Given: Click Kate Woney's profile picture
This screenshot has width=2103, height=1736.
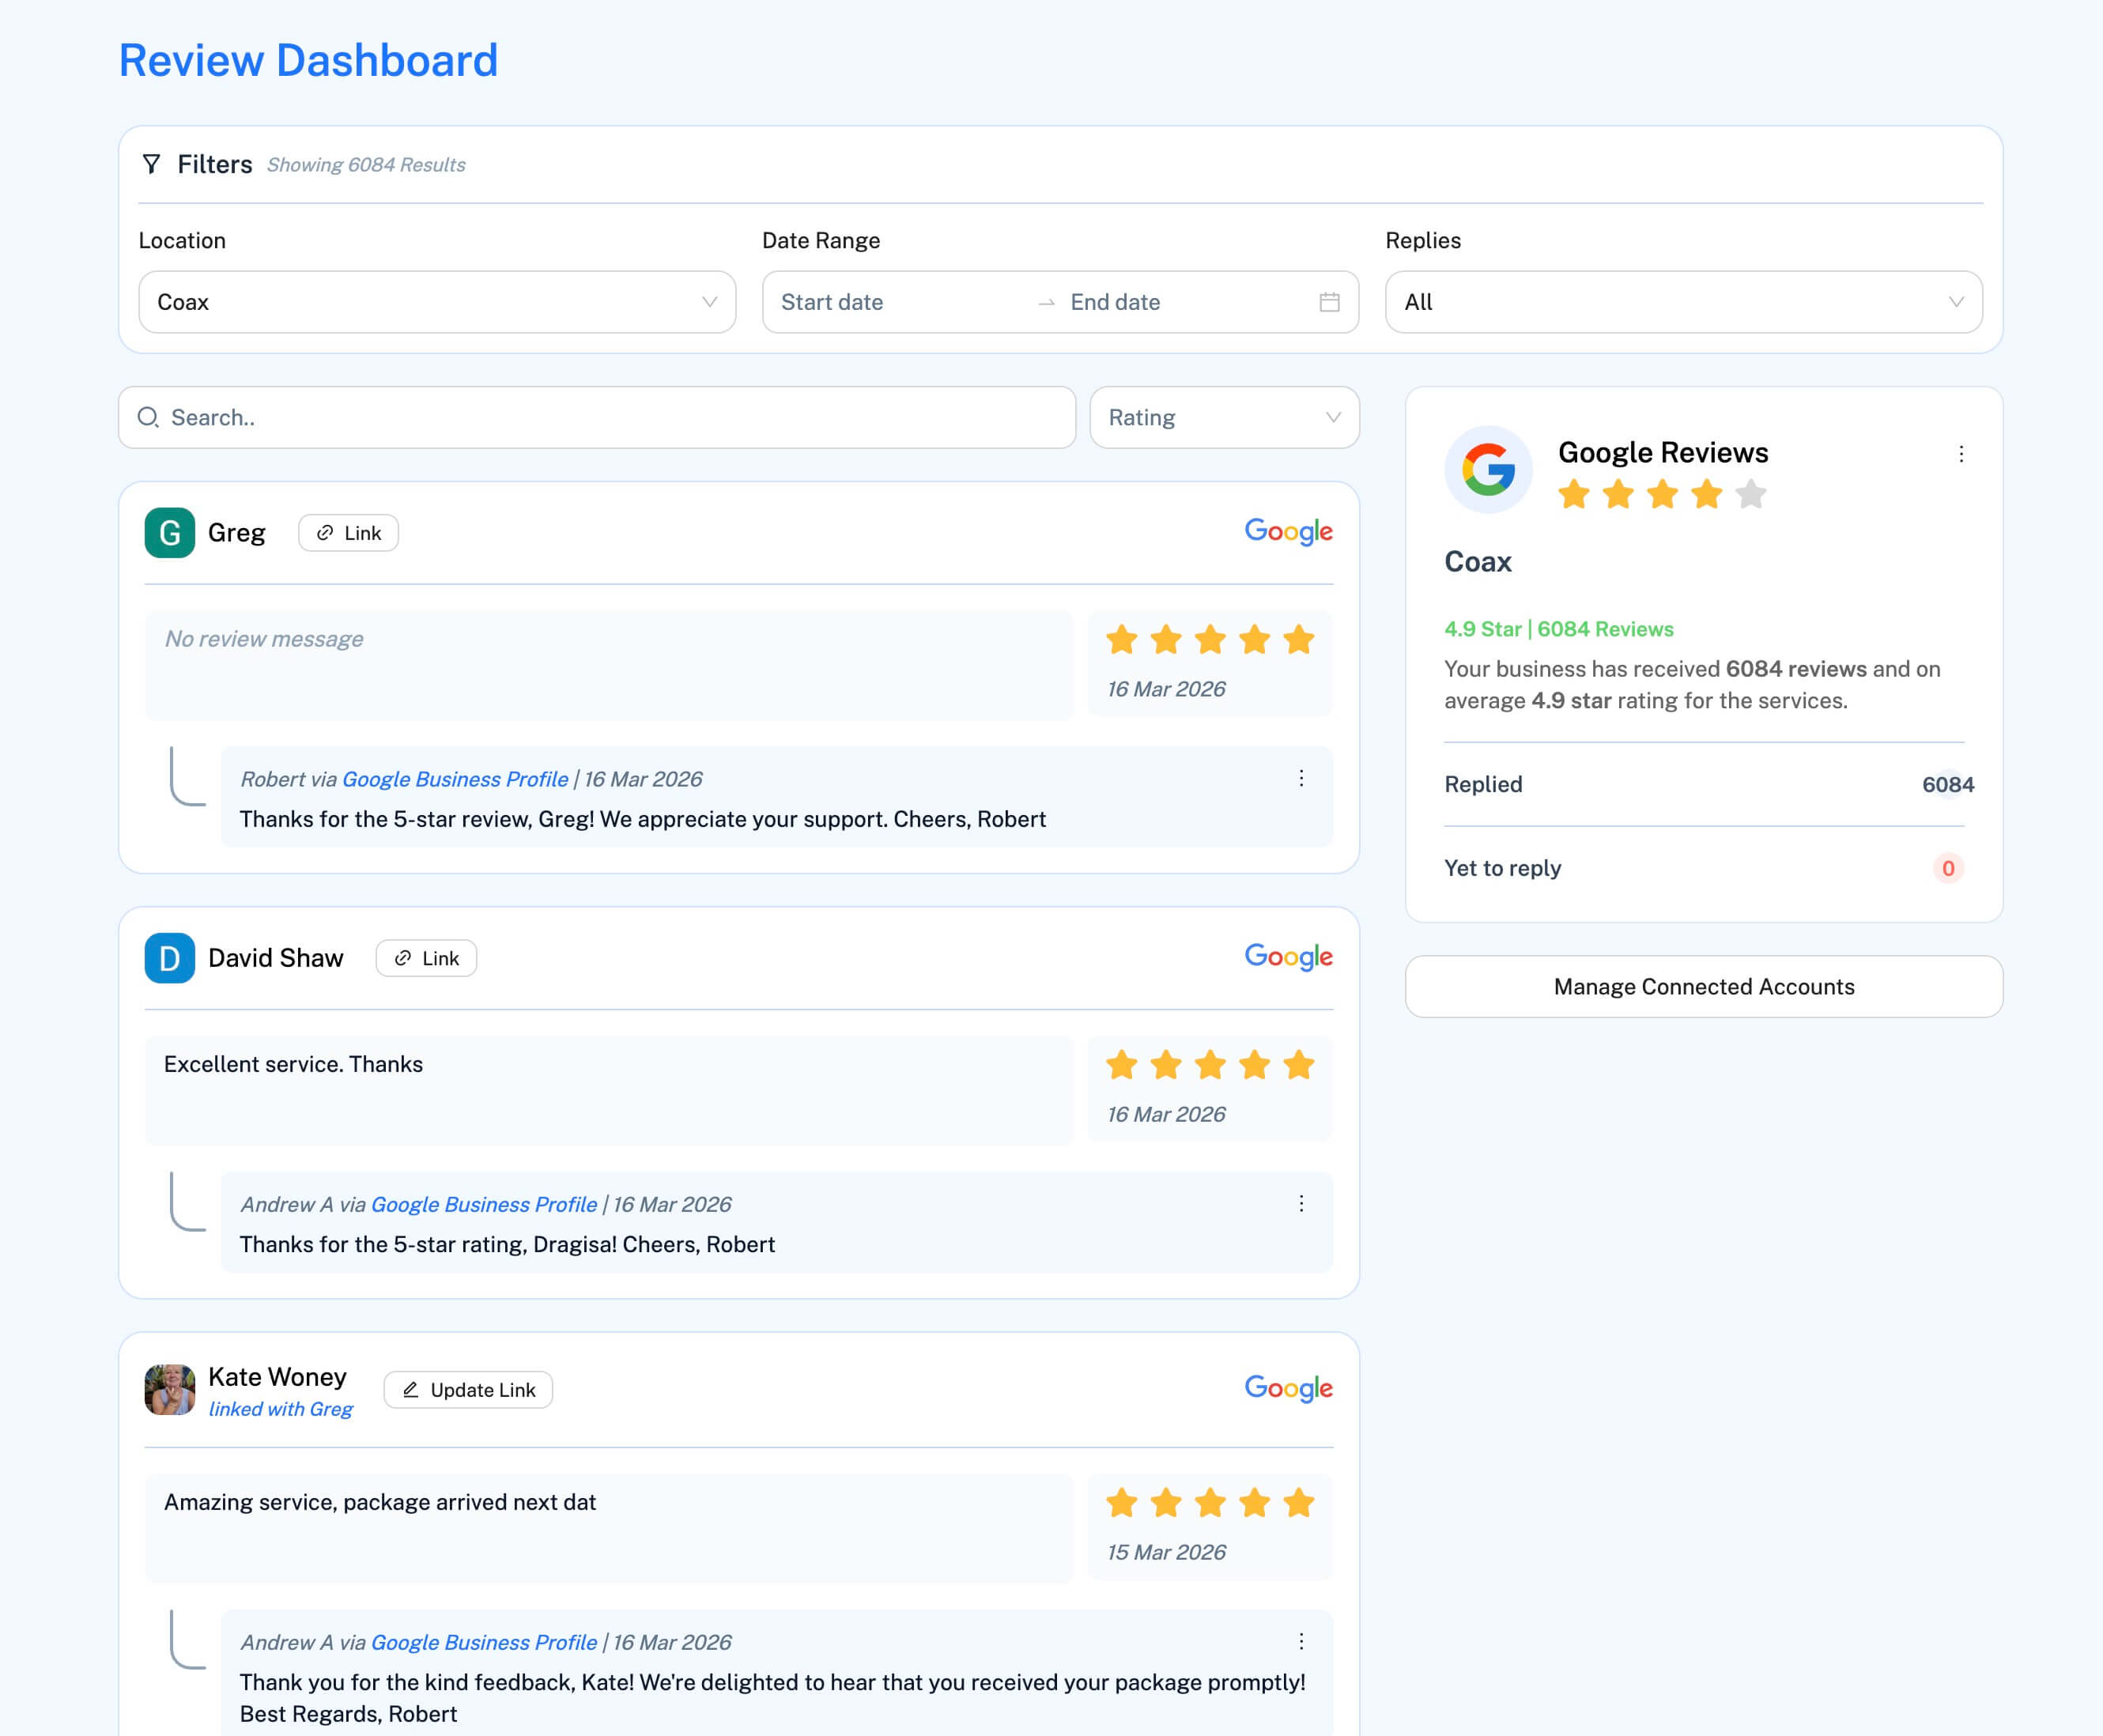Looking at the screenshot, I should tap(170, 1390).
